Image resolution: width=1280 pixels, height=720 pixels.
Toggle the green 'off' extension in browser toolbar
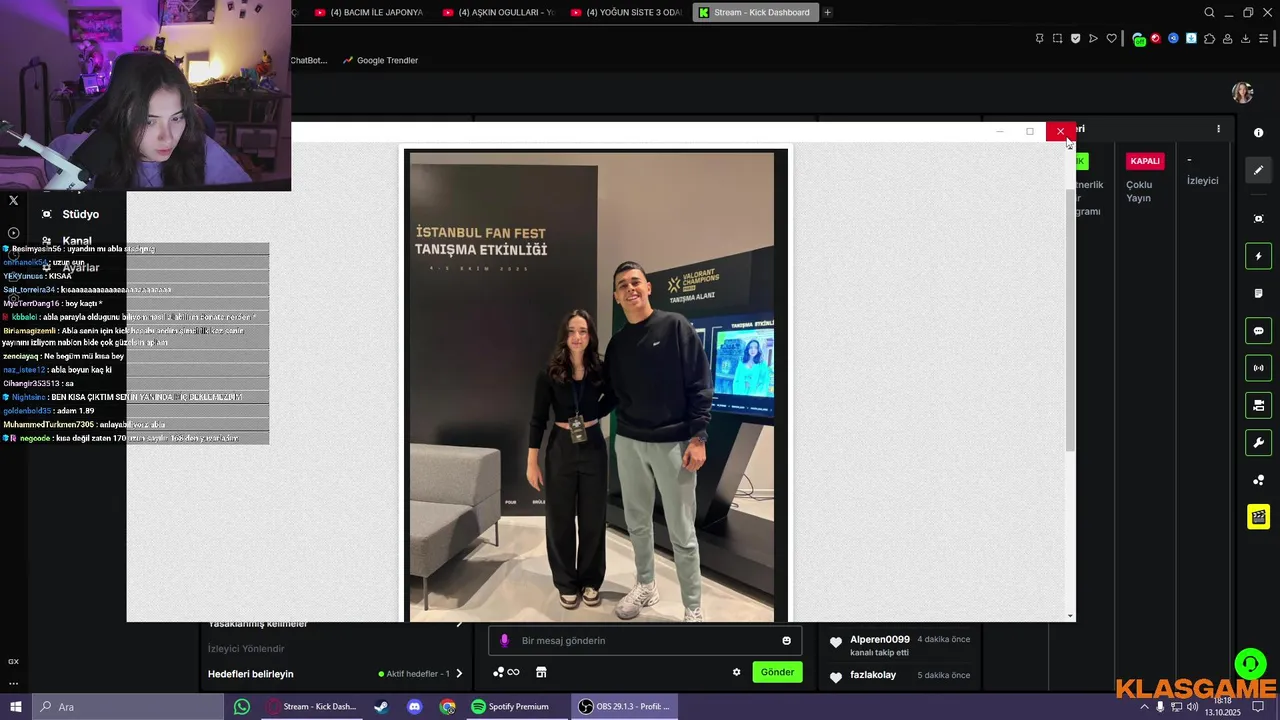pos(1138,39)
